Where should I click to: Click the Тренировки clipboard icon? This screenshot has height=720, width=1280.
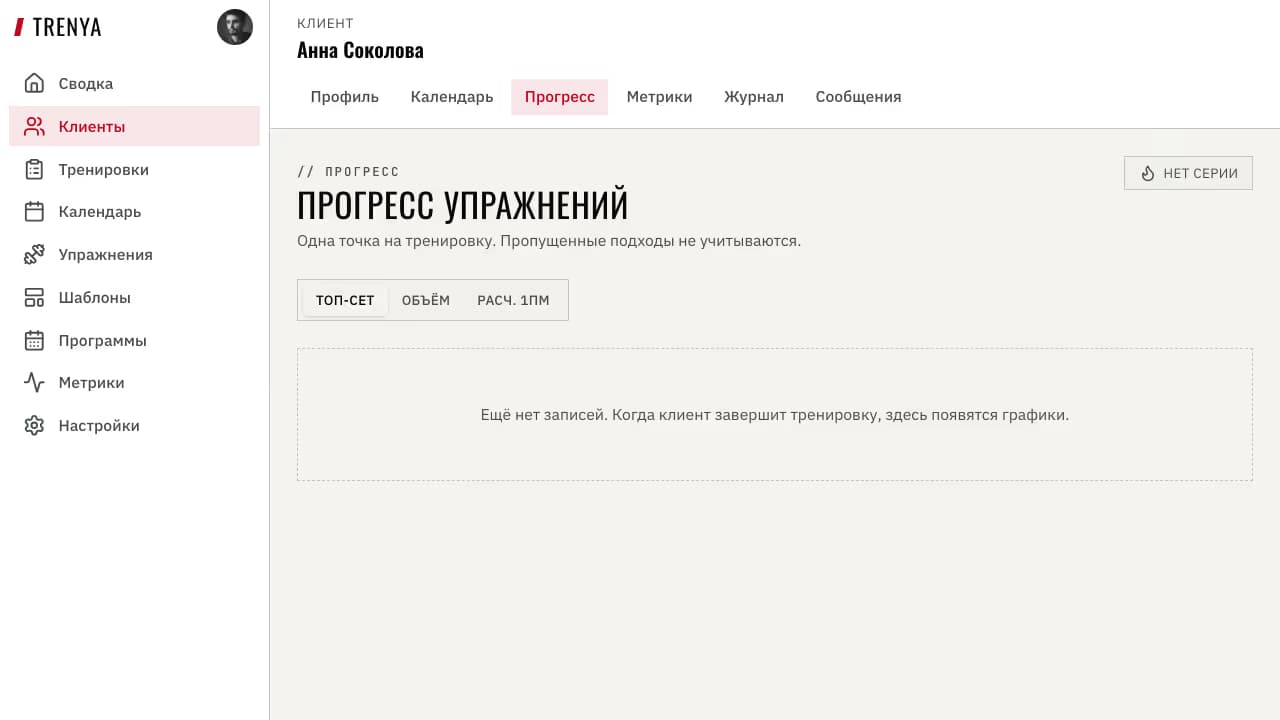34,169
